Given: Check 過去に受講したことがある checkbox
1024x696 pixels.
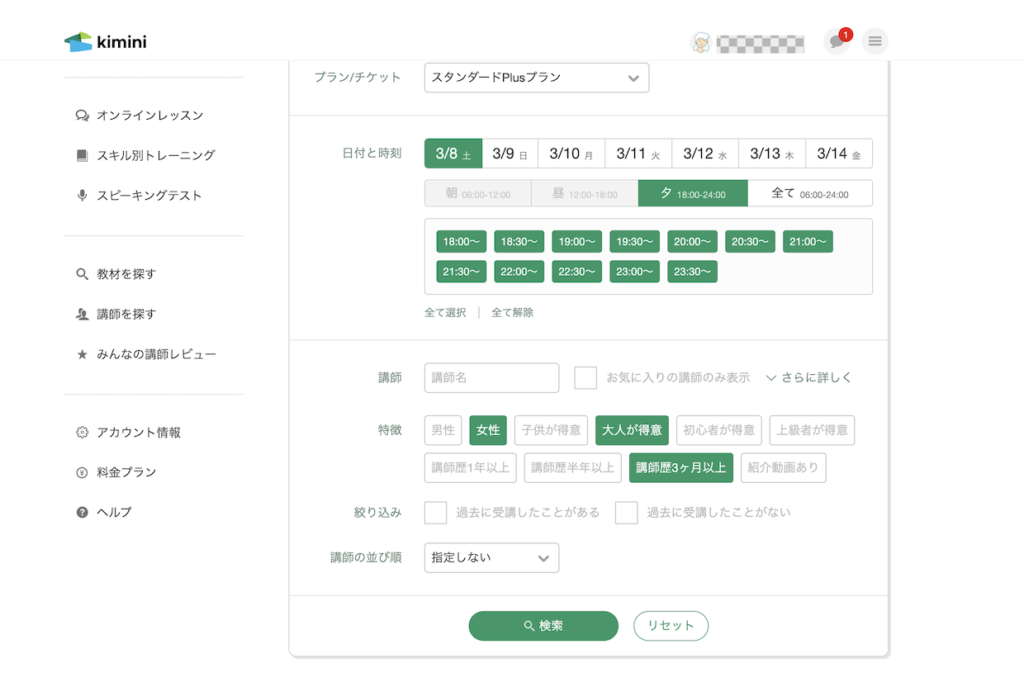Looking at the screenshot, I should pos(436,513).
